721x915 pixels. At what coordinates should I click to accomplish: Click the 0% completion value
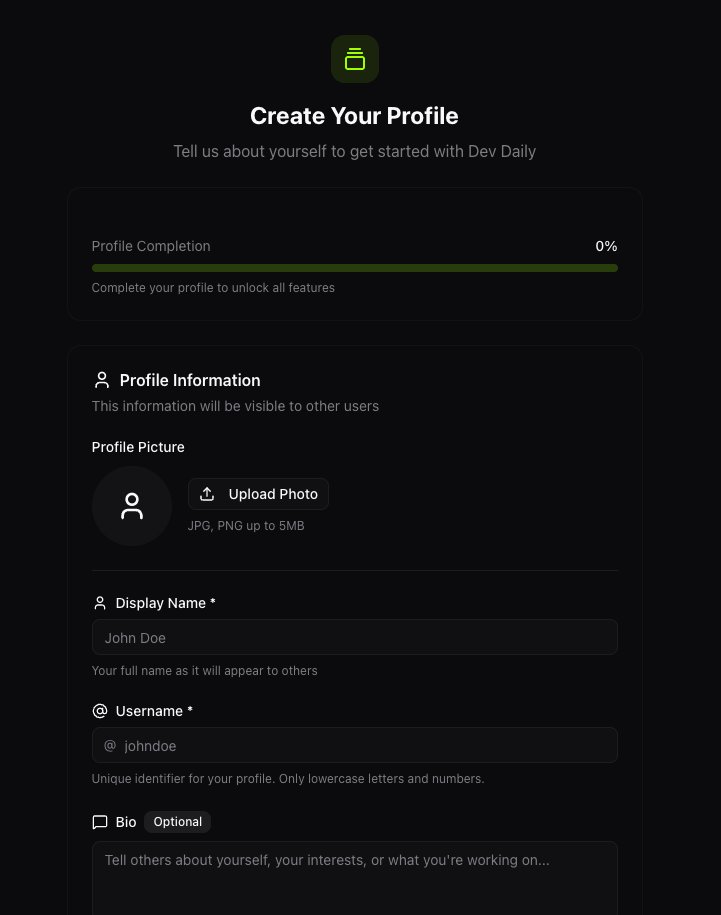coord(606,246)
